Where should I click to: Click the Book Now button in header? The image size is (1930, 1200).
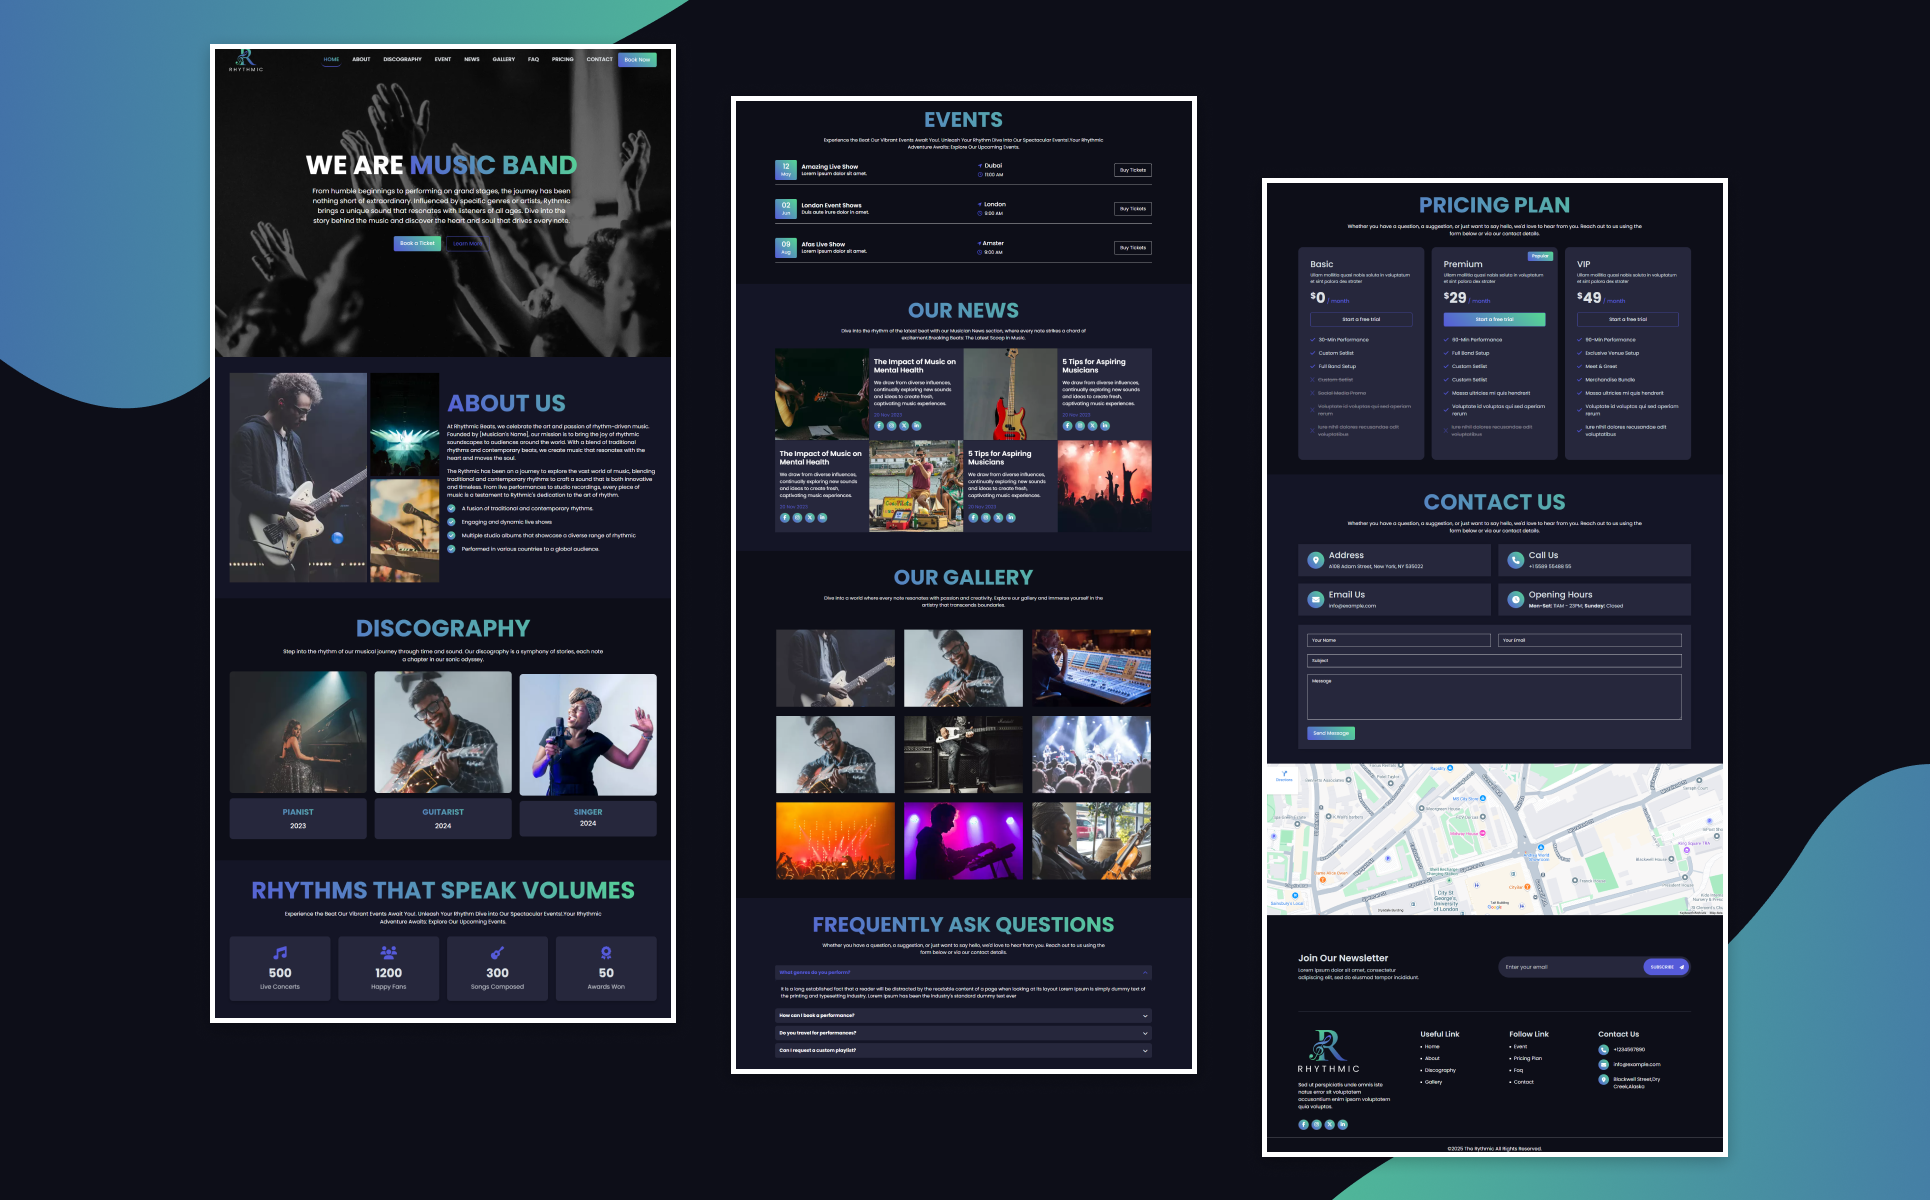tap(637, 60)
